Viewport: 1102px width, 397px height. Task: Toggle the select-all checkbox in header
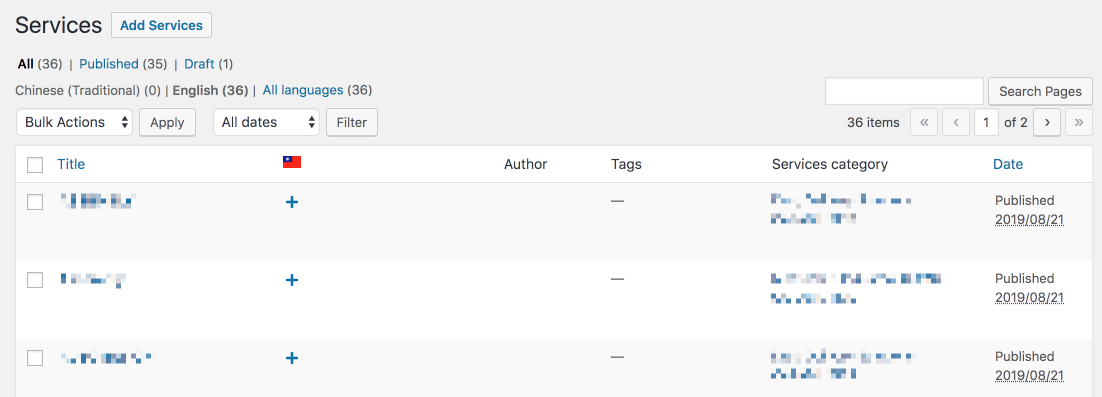point(35,165)
